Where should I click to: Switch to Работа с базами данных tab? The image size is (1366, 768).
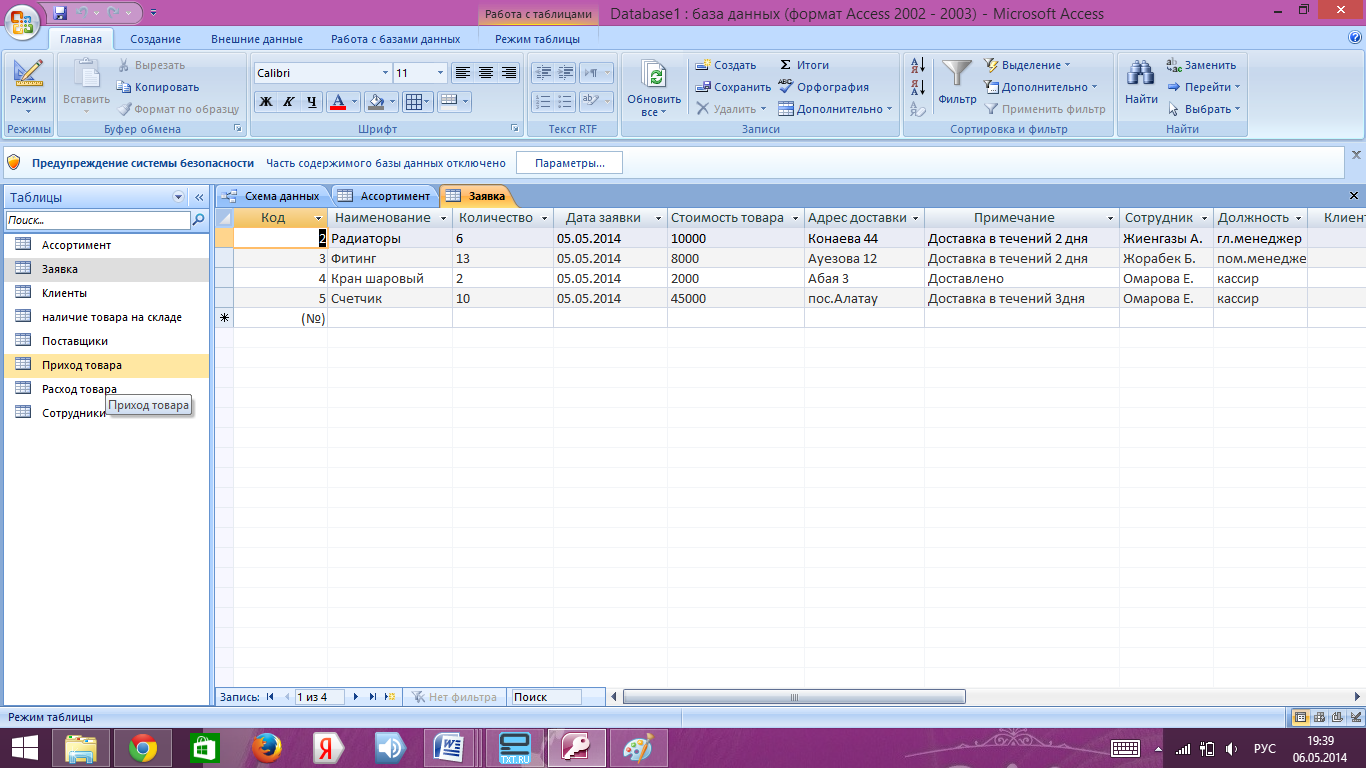pos(395,39)
